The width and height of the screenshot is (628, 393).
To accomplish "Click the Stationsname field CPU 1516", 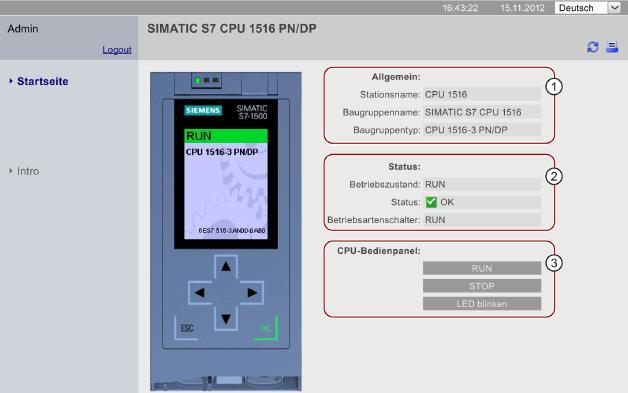I will click(x=482, y=95).
